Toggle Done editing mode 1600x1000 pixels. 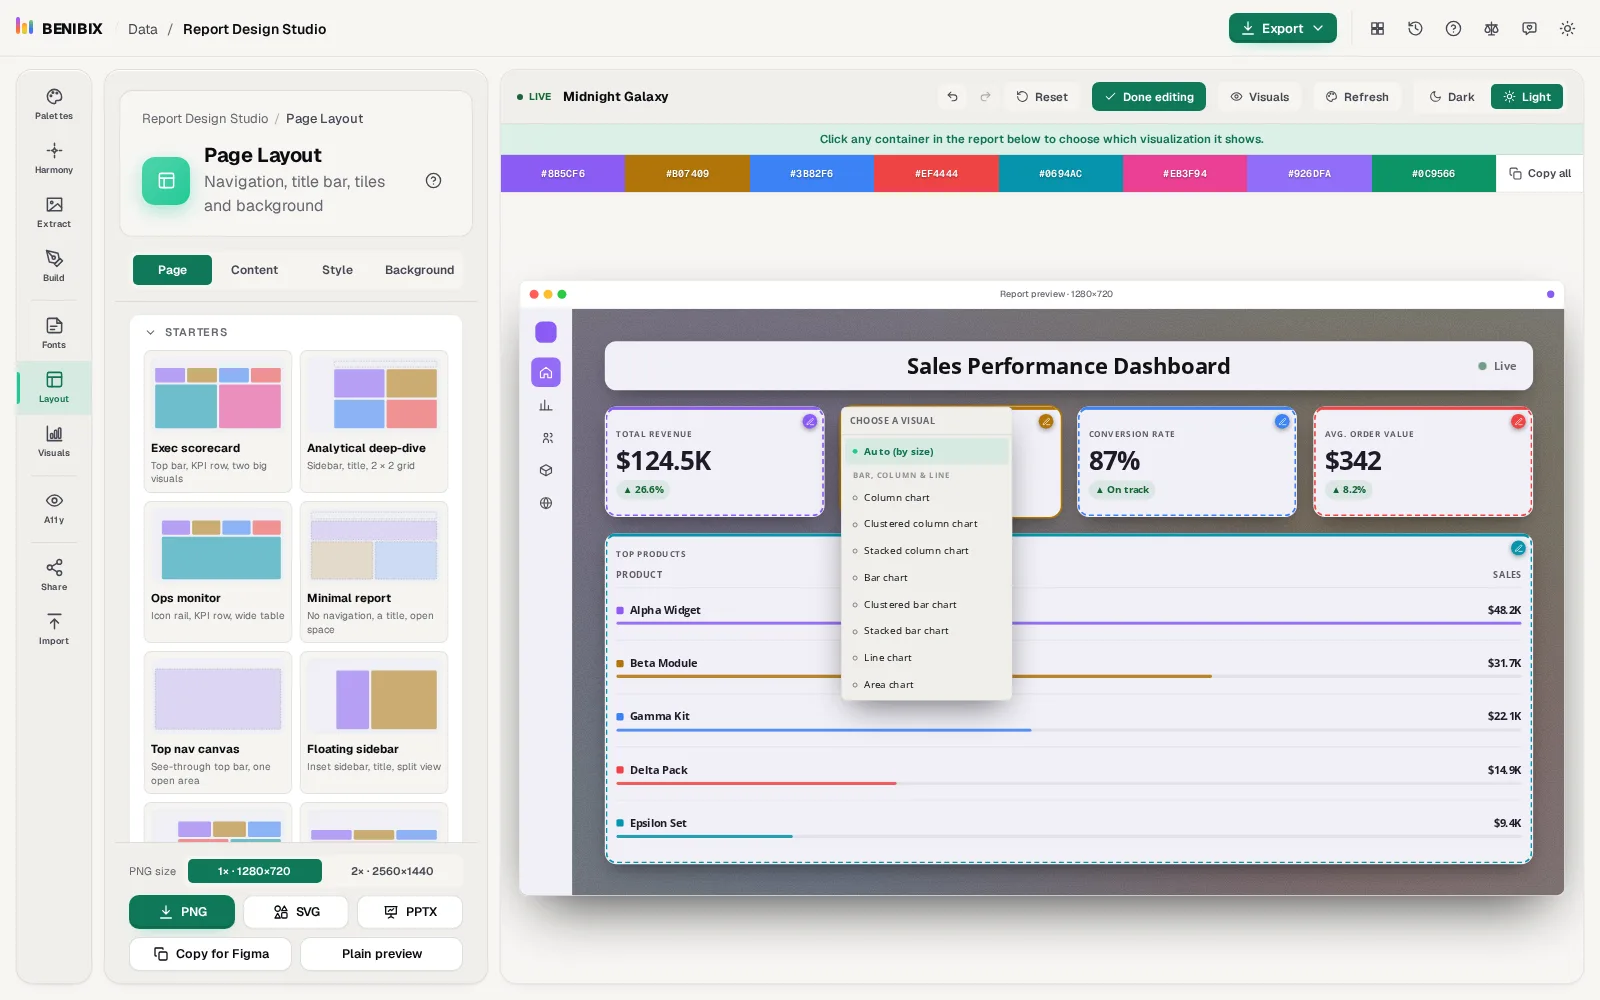coord(1149,97)
